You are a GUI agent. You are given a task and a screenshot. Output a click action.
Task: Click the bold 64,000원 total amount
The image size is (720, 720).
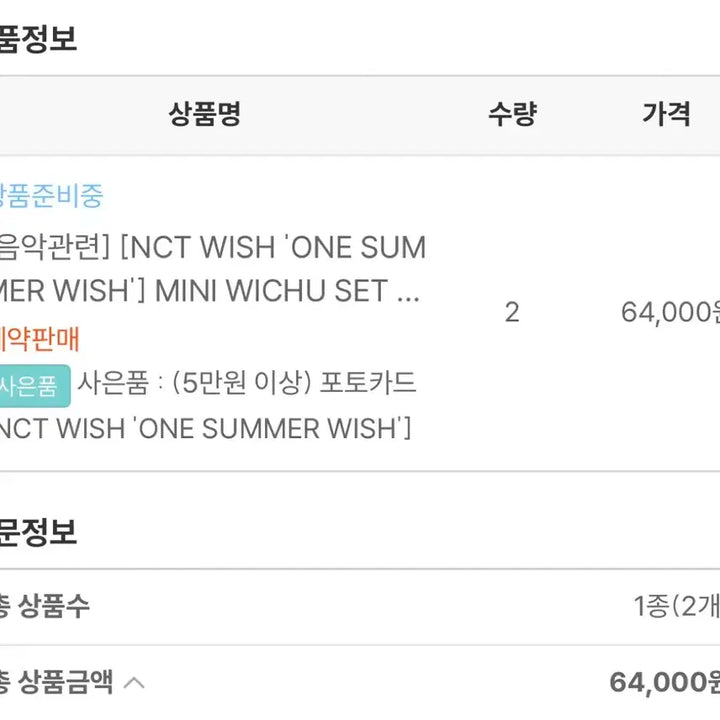[x=664, y=683]
